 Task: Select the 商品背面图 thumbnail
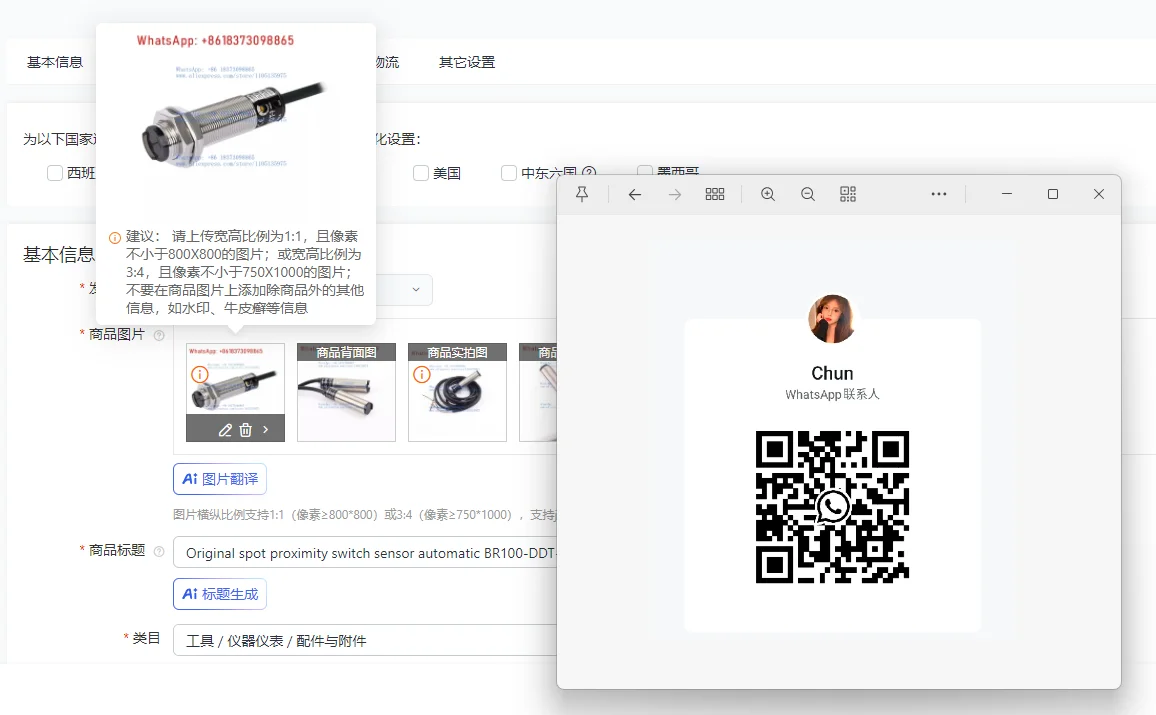click(x=347, y=392)
